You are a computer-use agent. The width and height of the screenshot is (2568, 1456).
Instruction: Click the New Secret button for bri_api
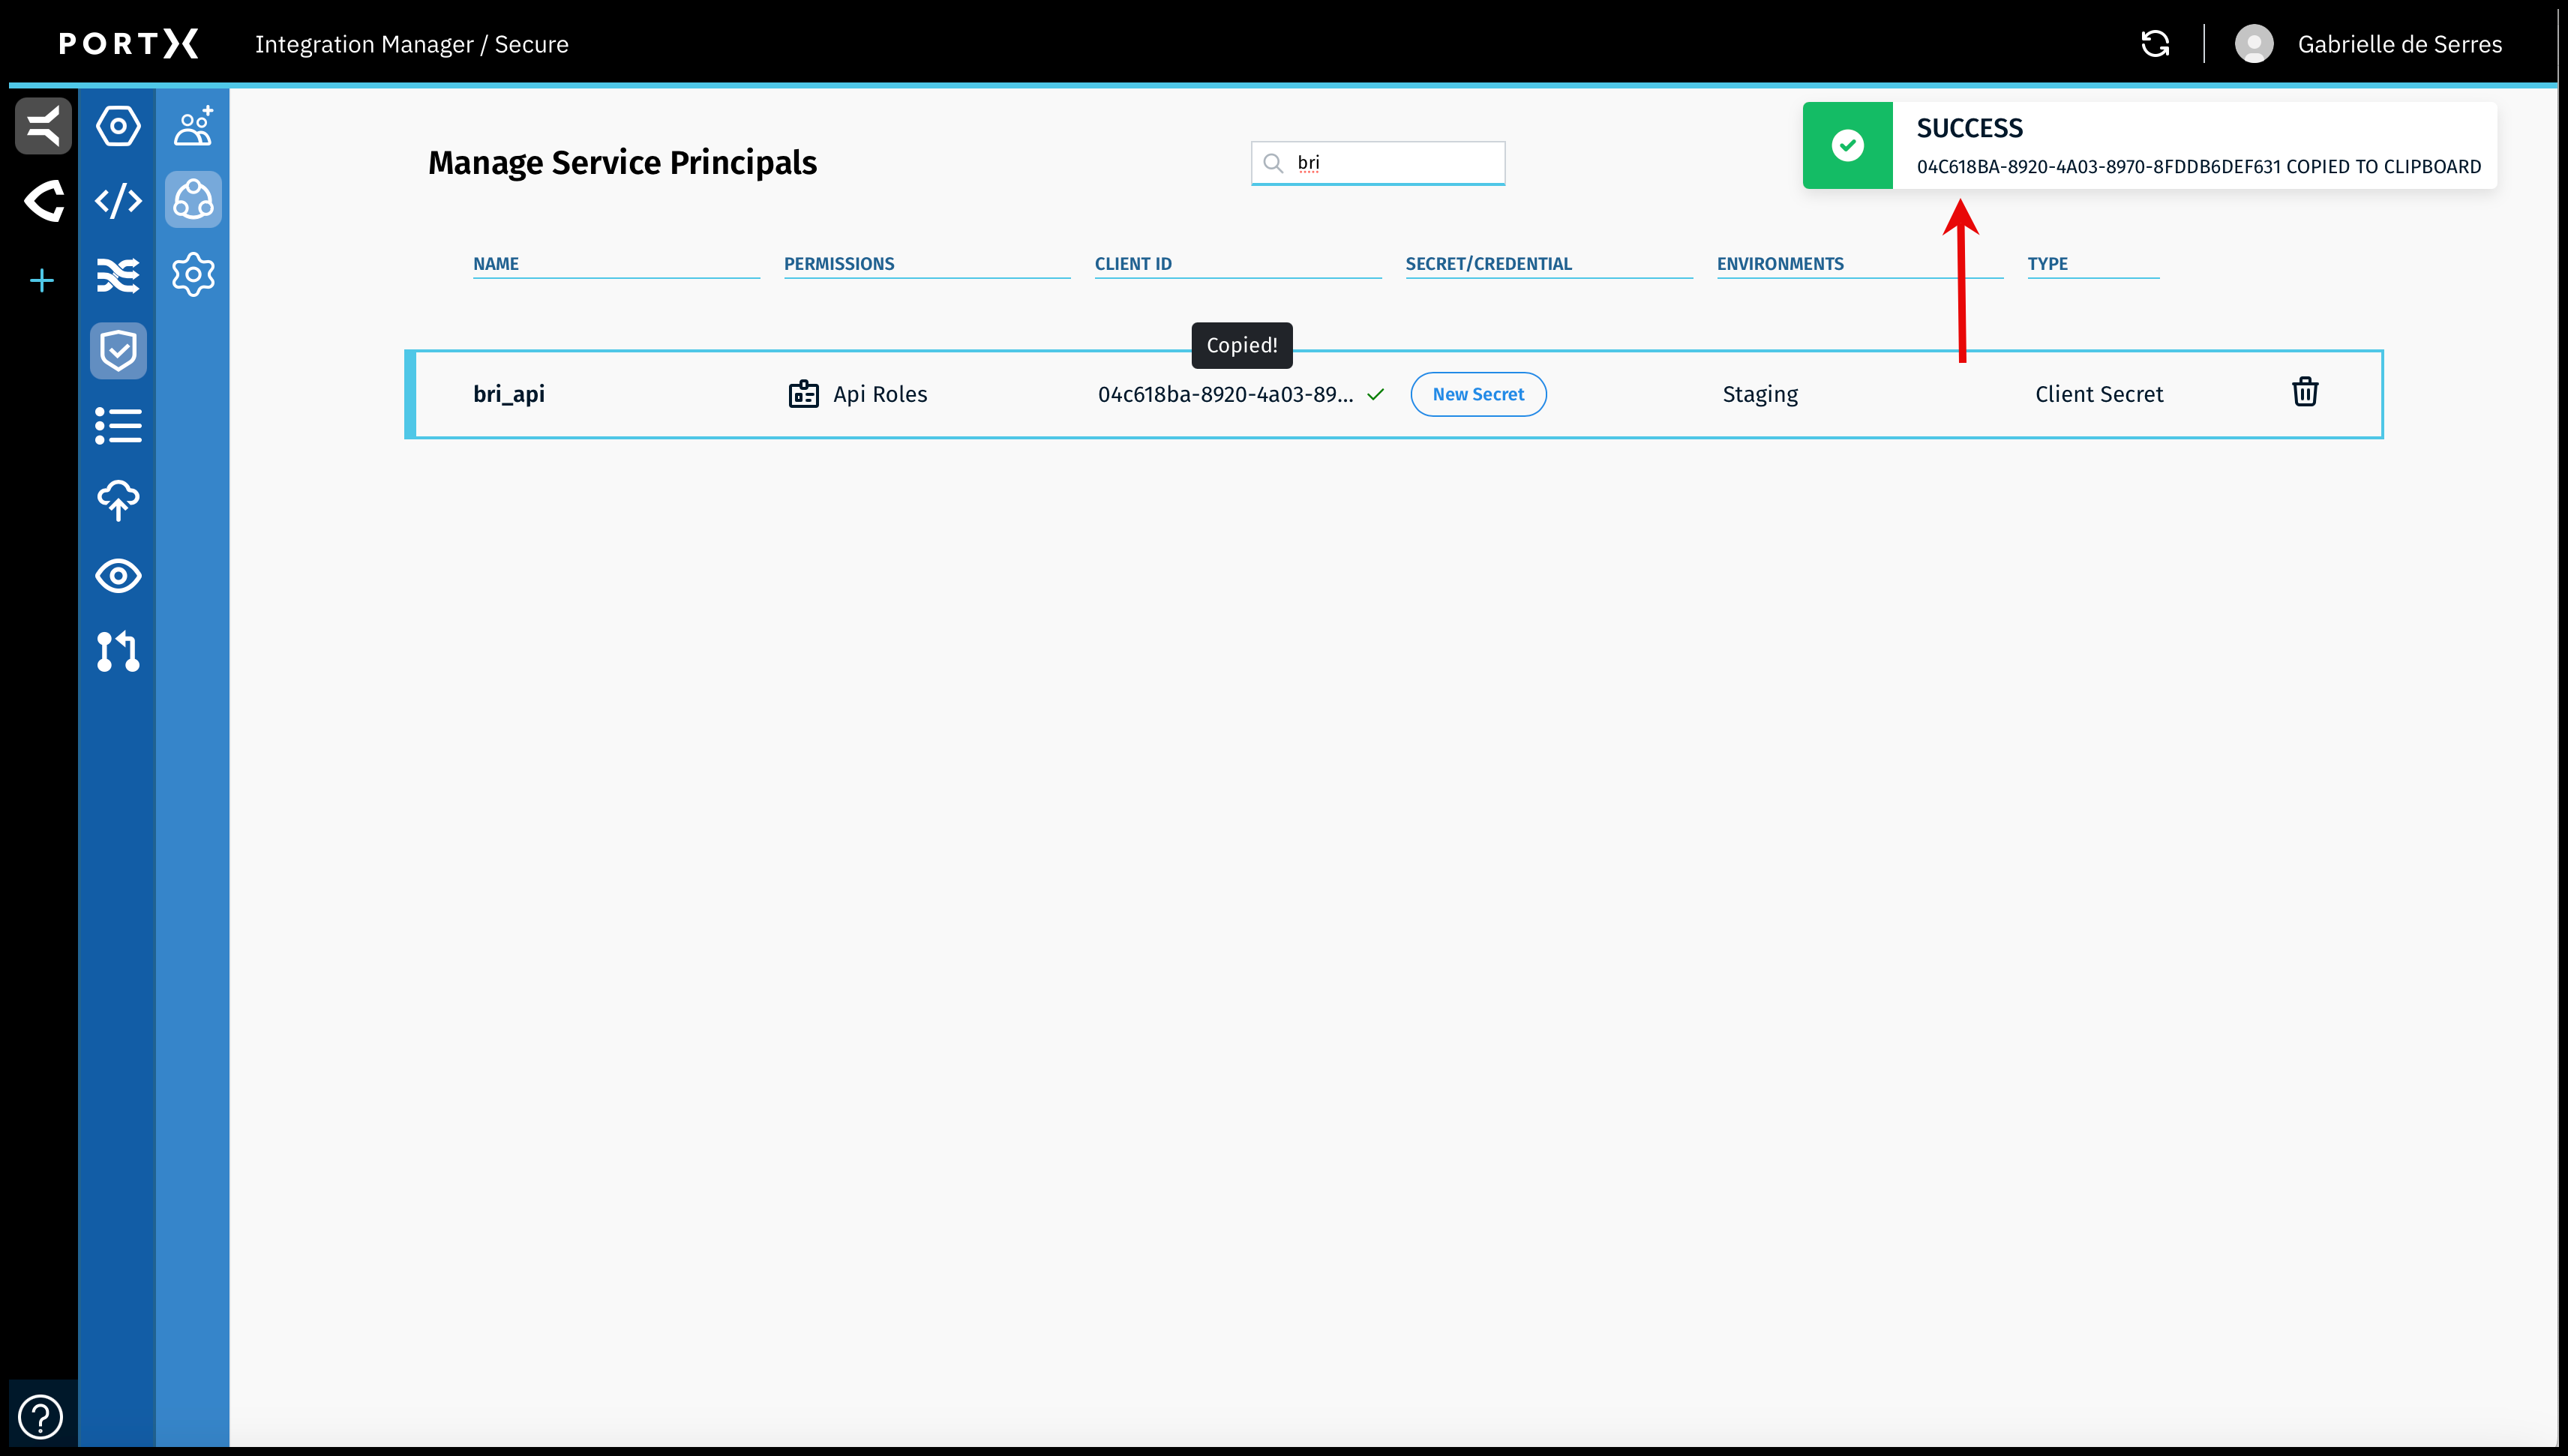coord(1478,394)
